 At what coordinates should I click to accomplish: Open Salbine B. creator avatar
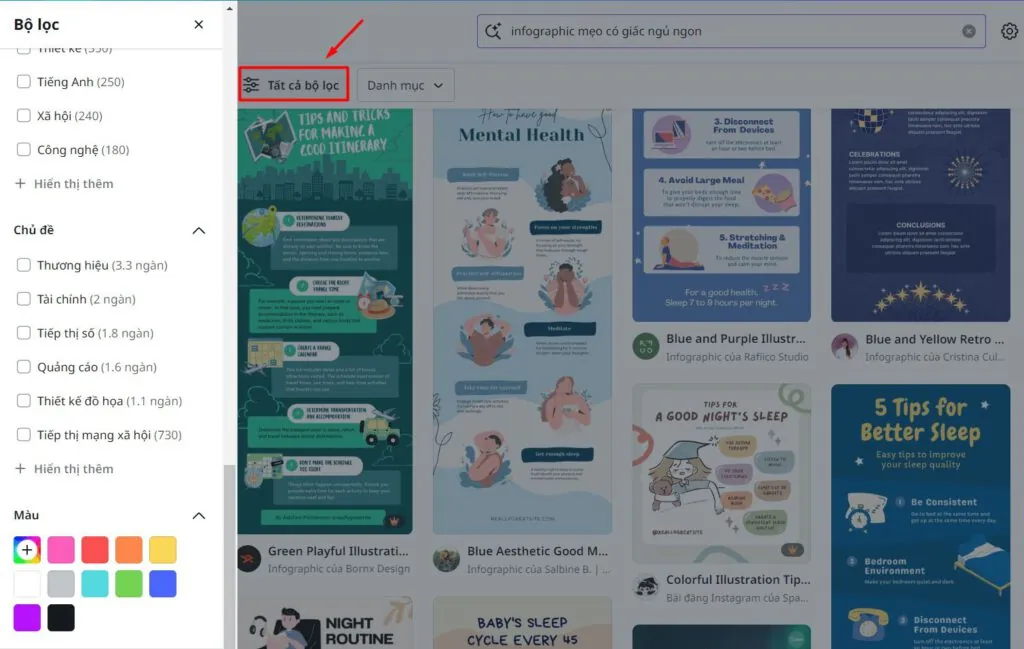446,559
